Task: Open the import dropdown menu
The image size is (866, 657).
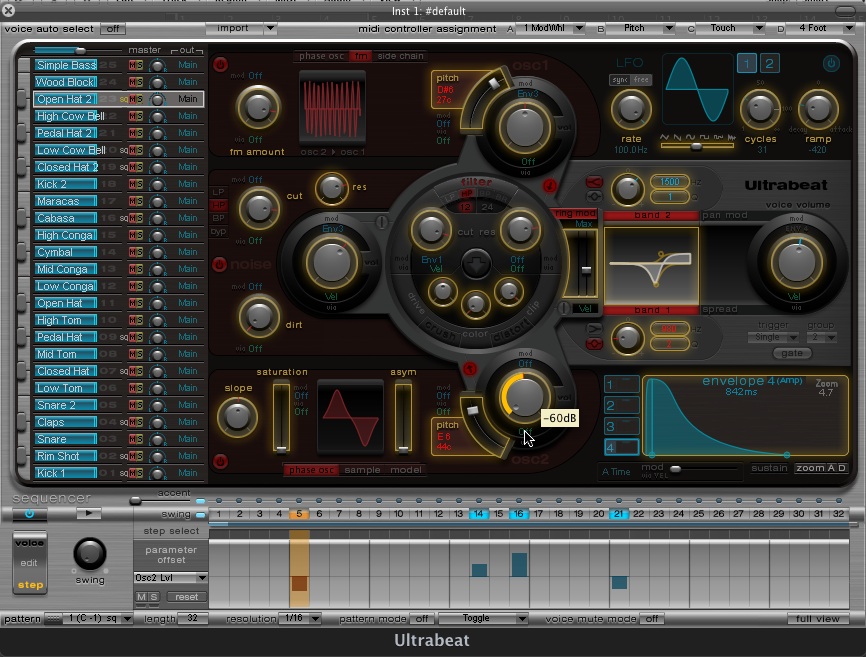Action: click(241, 28)
